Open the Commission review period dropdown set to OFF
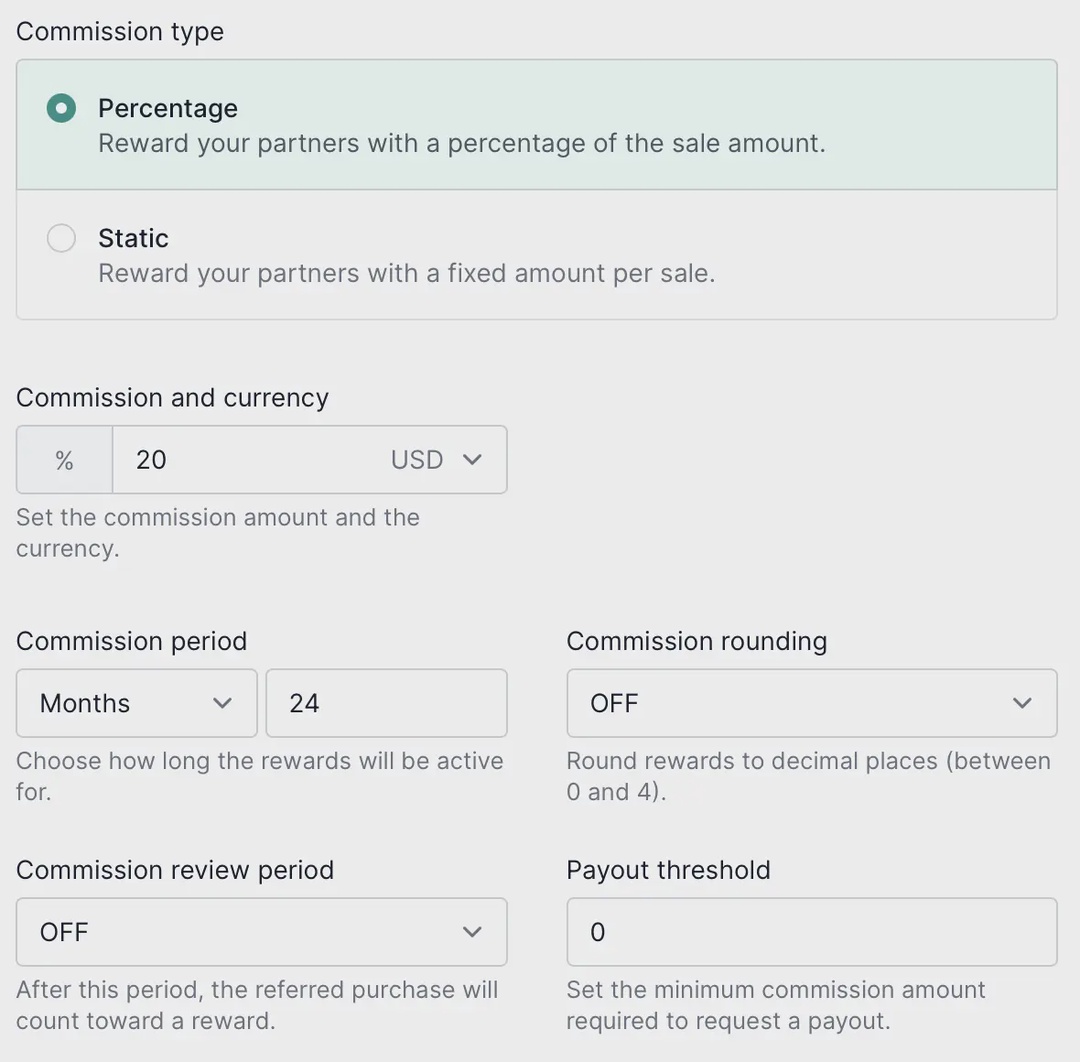Image resolution: width=1080 pixels, height=1062 pixels. pos(260,932)
